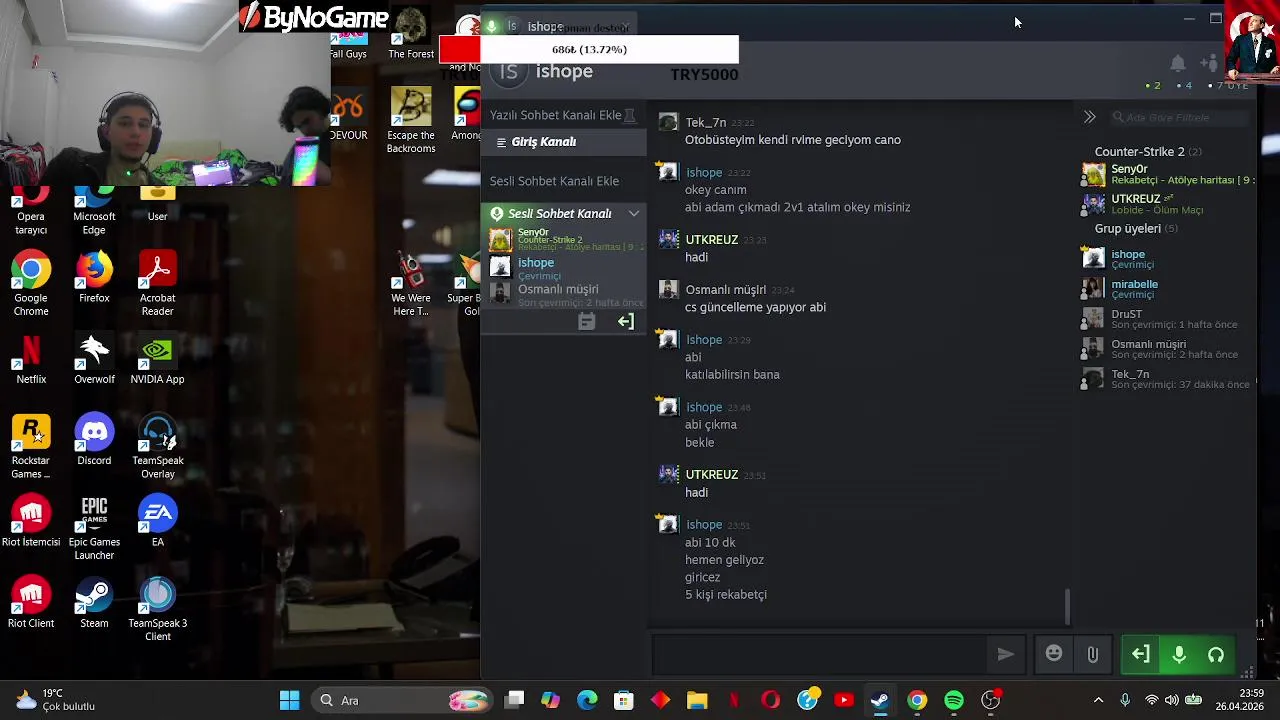
Task: Click Tek_7n username in chat messages
Action: point(706,122)
